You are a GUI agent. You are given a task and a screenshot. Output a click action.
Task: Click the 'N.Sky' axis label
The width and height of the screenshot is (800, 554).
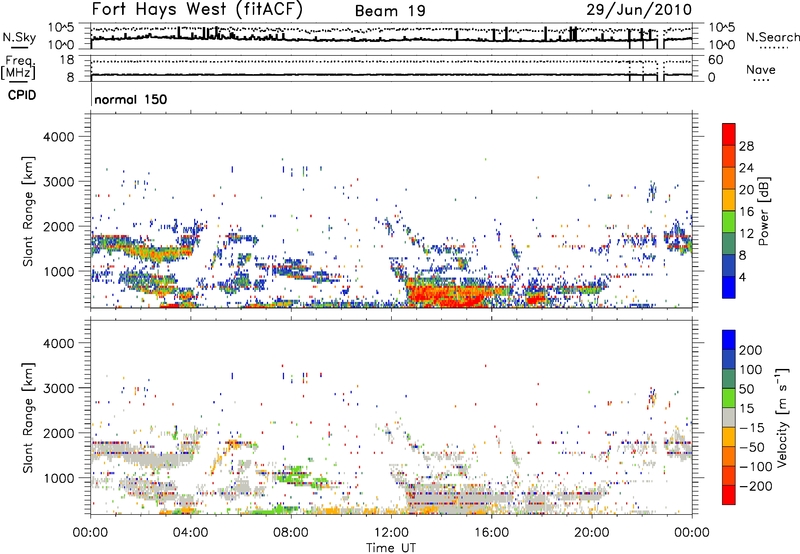(x=19, y=37)
